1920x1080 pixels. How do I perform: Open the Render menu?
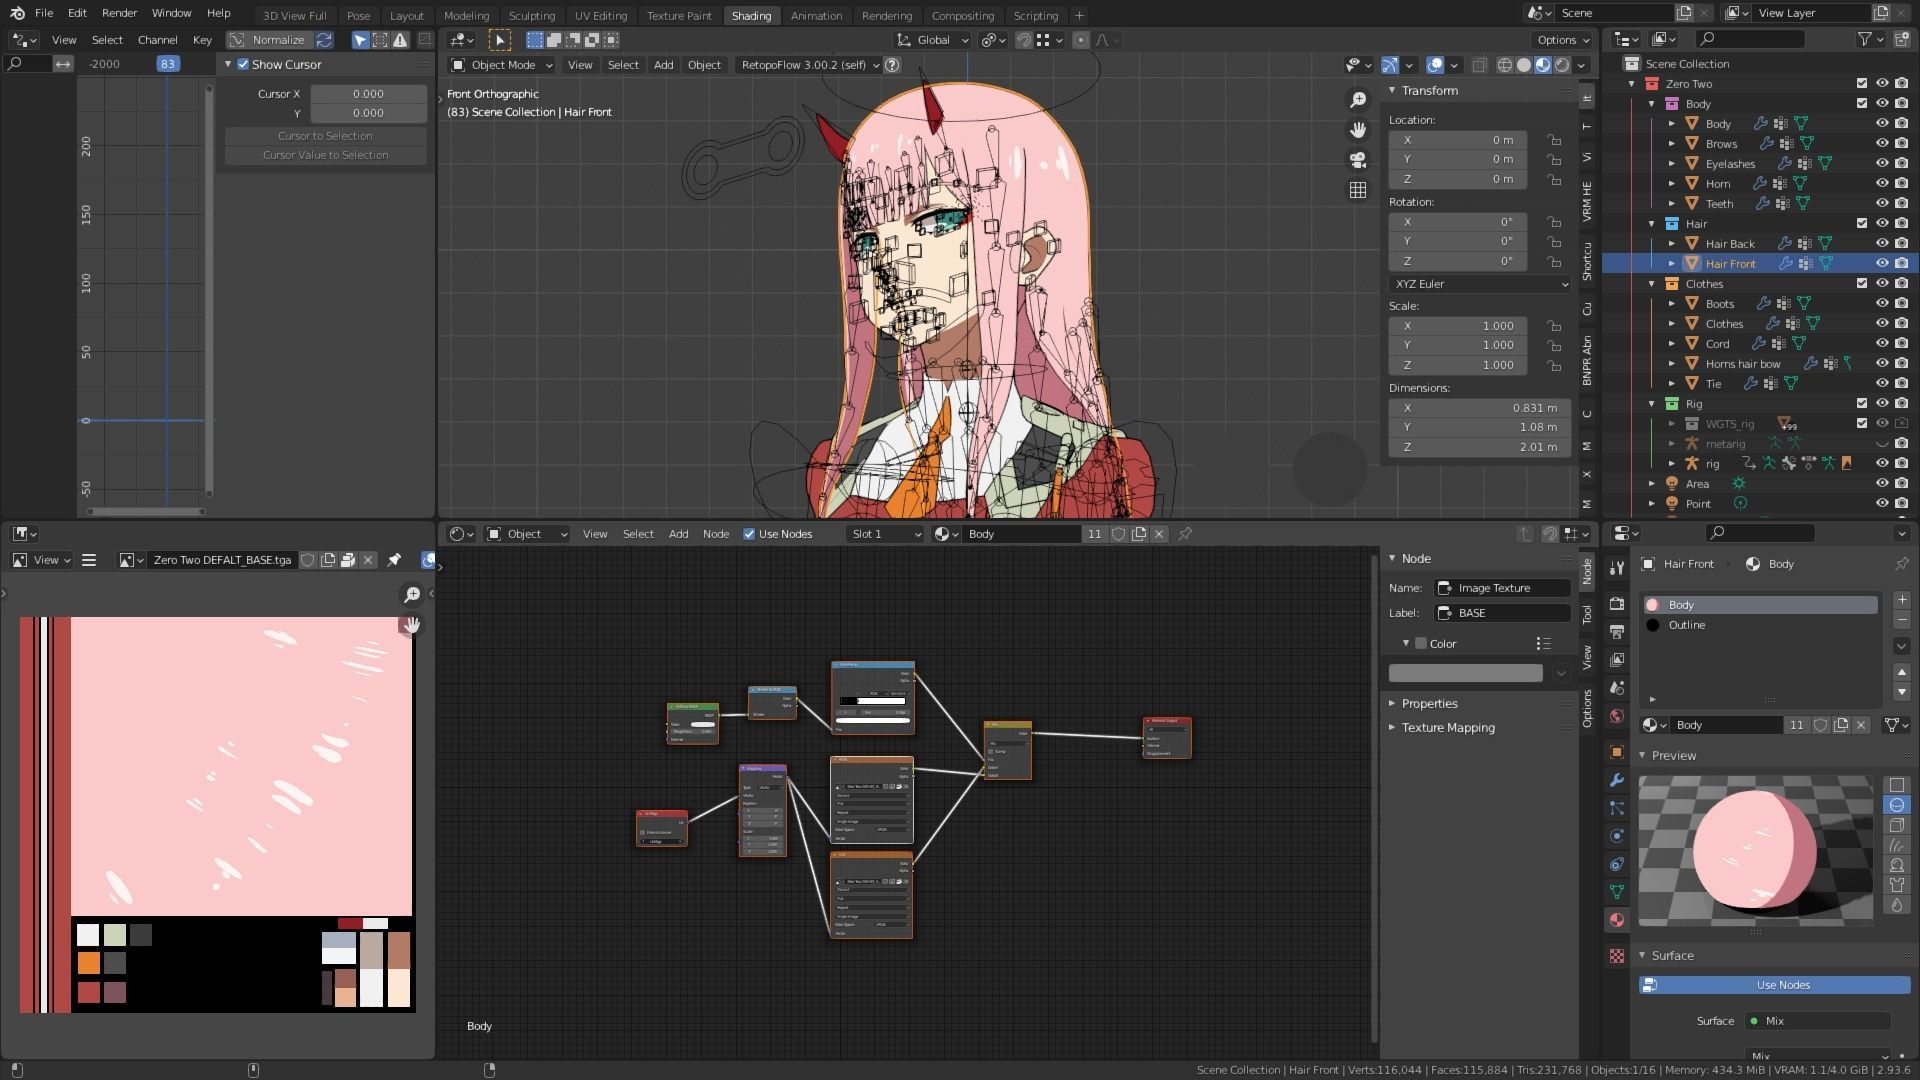tap(119, 13)
